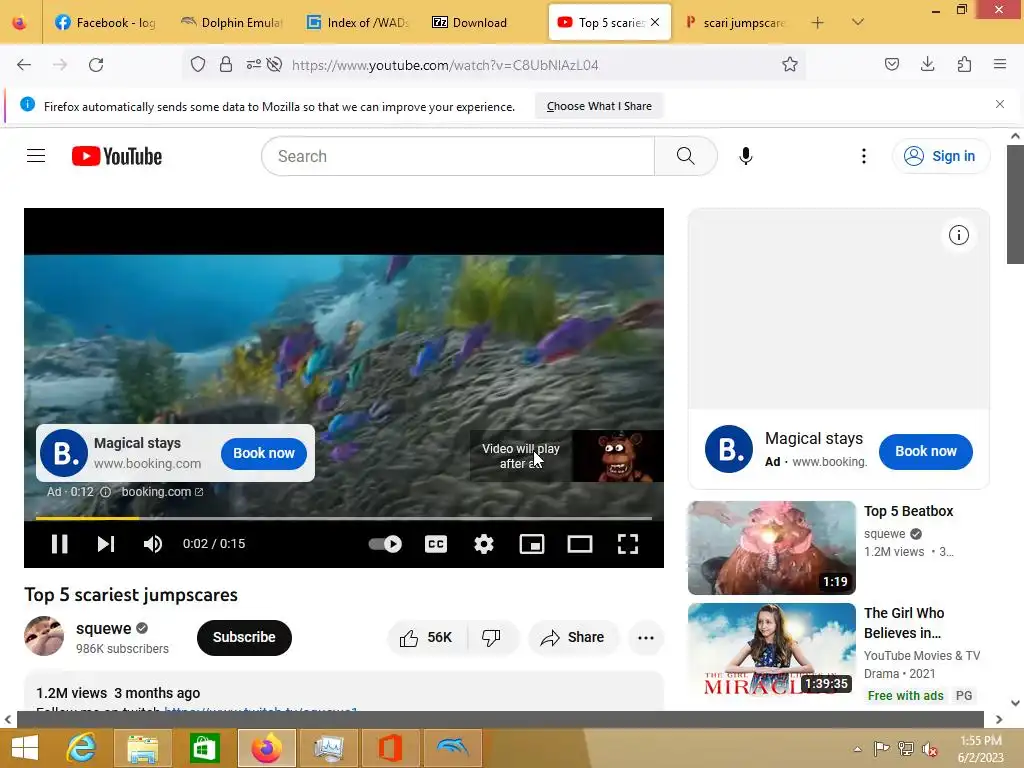The image size is (1024, 768).
Task: Open Firefox application menu
Action: [1000, 64]
